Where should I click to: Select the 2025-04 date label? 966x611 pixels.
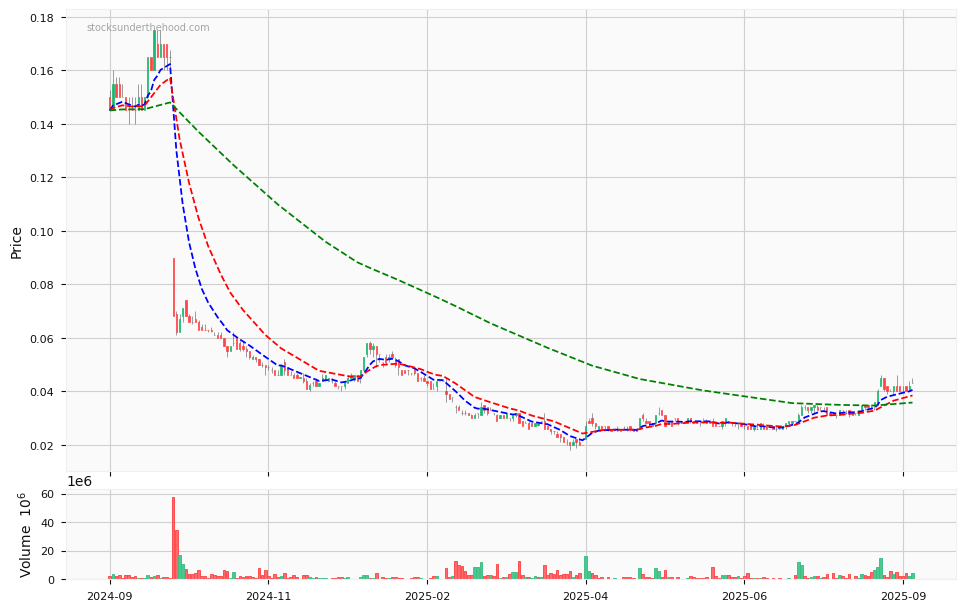point(586,596)
